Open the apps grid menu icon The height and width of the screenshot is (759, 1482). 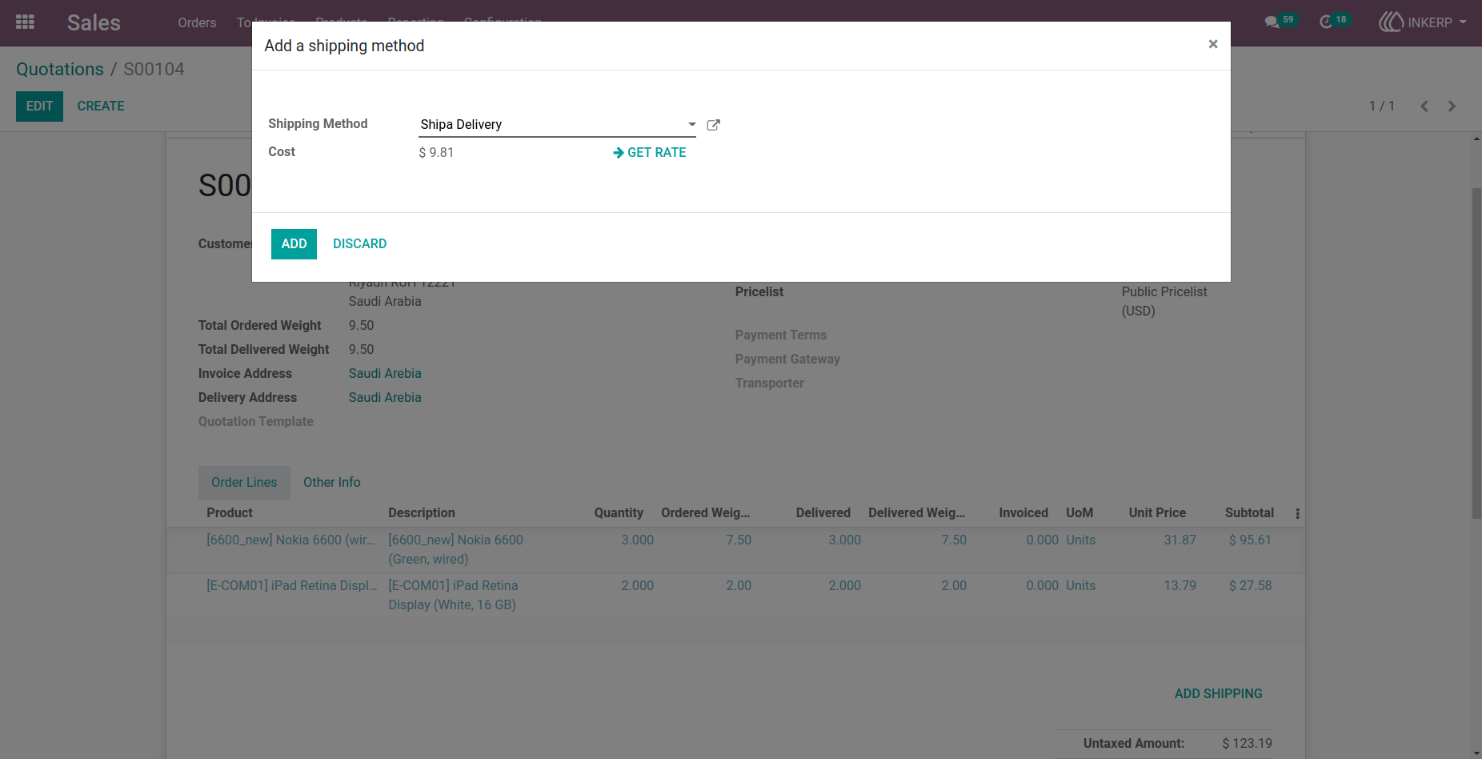pos(25,22)
